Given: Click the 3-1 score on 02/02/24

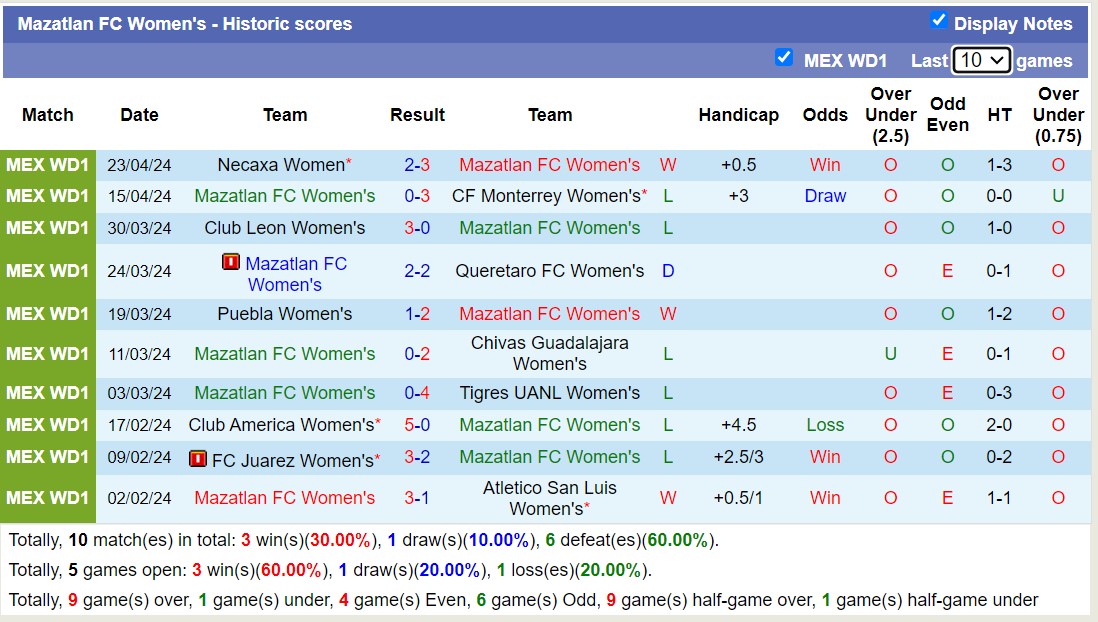Looking at the screenshot, I should click(417, 498).
